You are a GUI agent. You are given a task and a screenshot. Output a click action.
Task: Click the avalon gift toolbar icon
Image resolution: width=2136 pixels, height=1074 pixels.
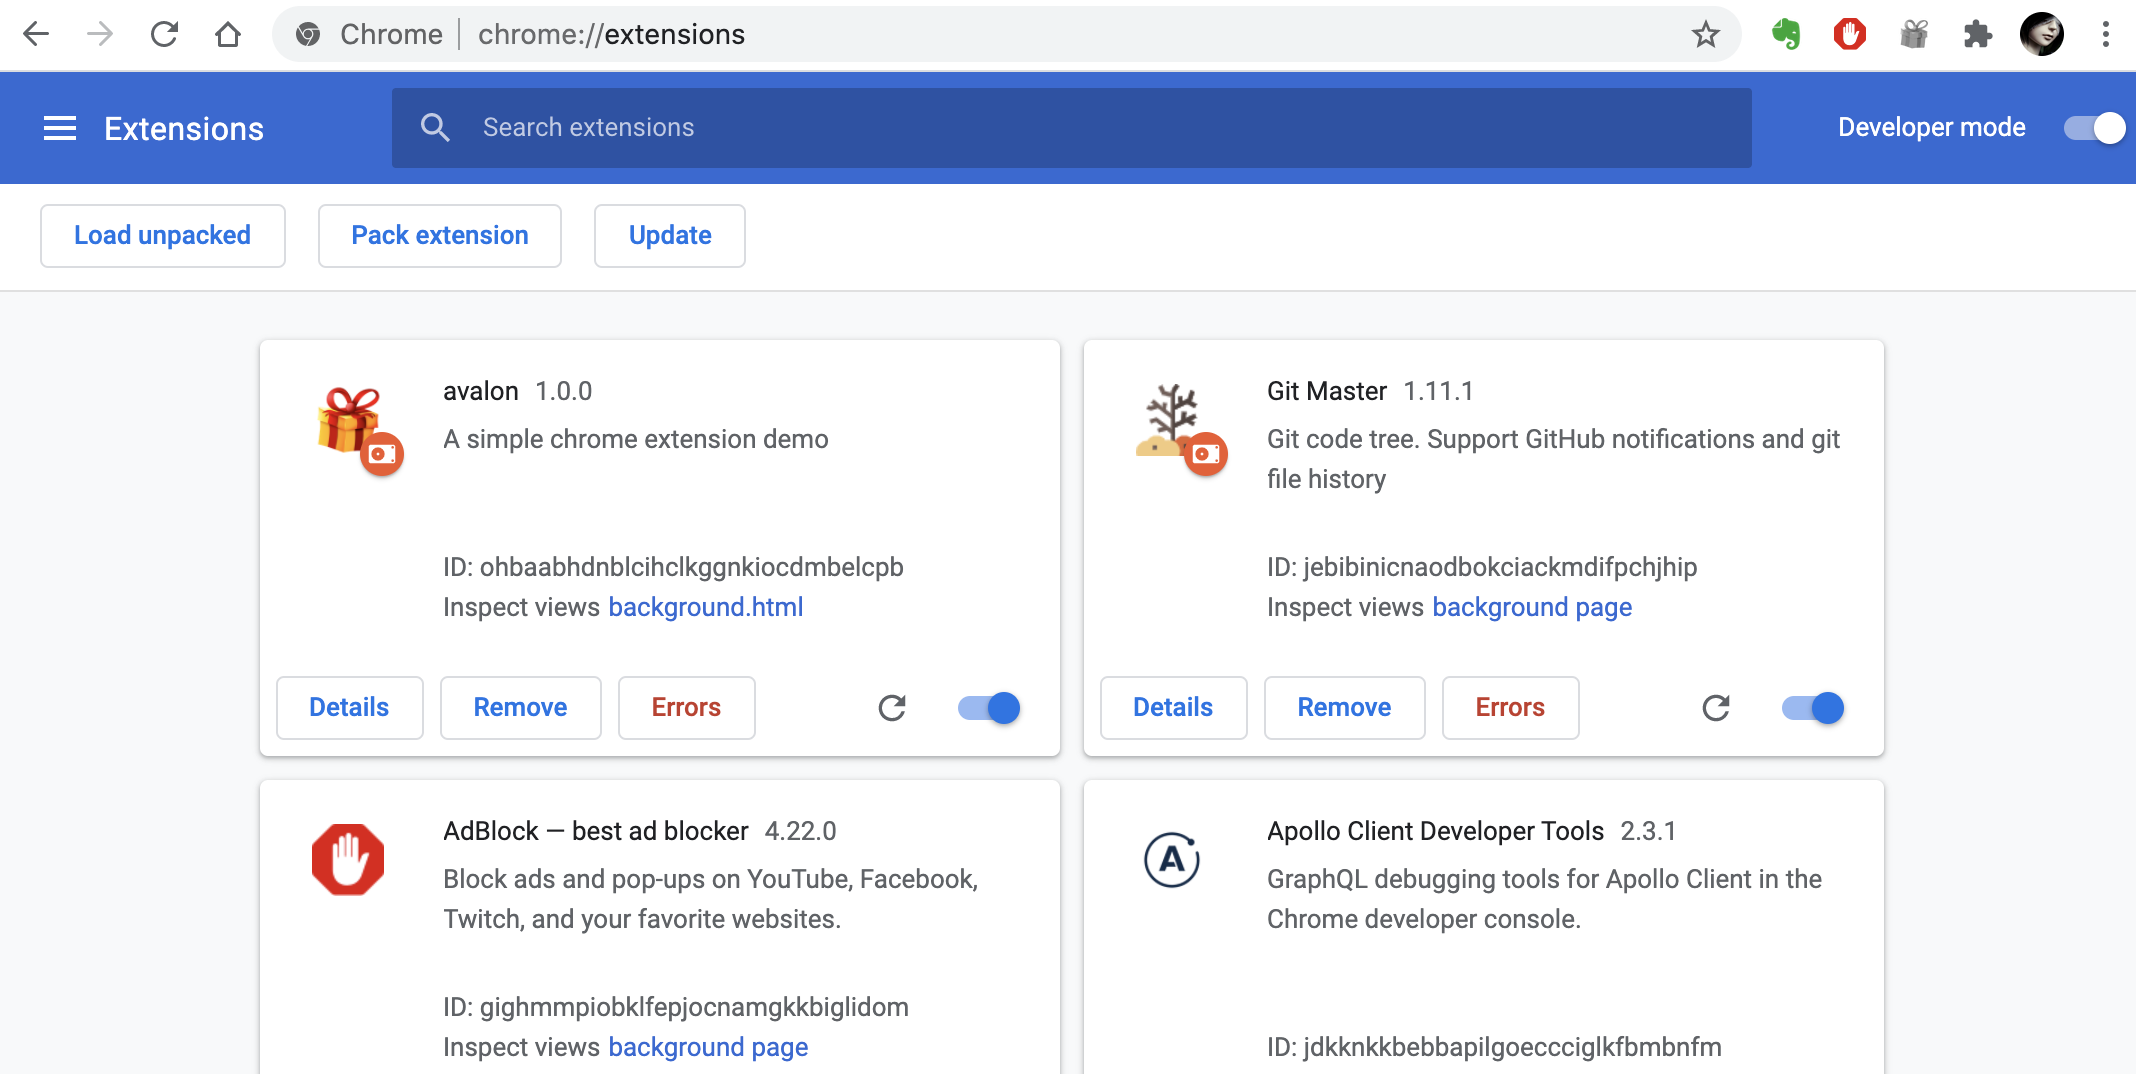pos(1914,34)
